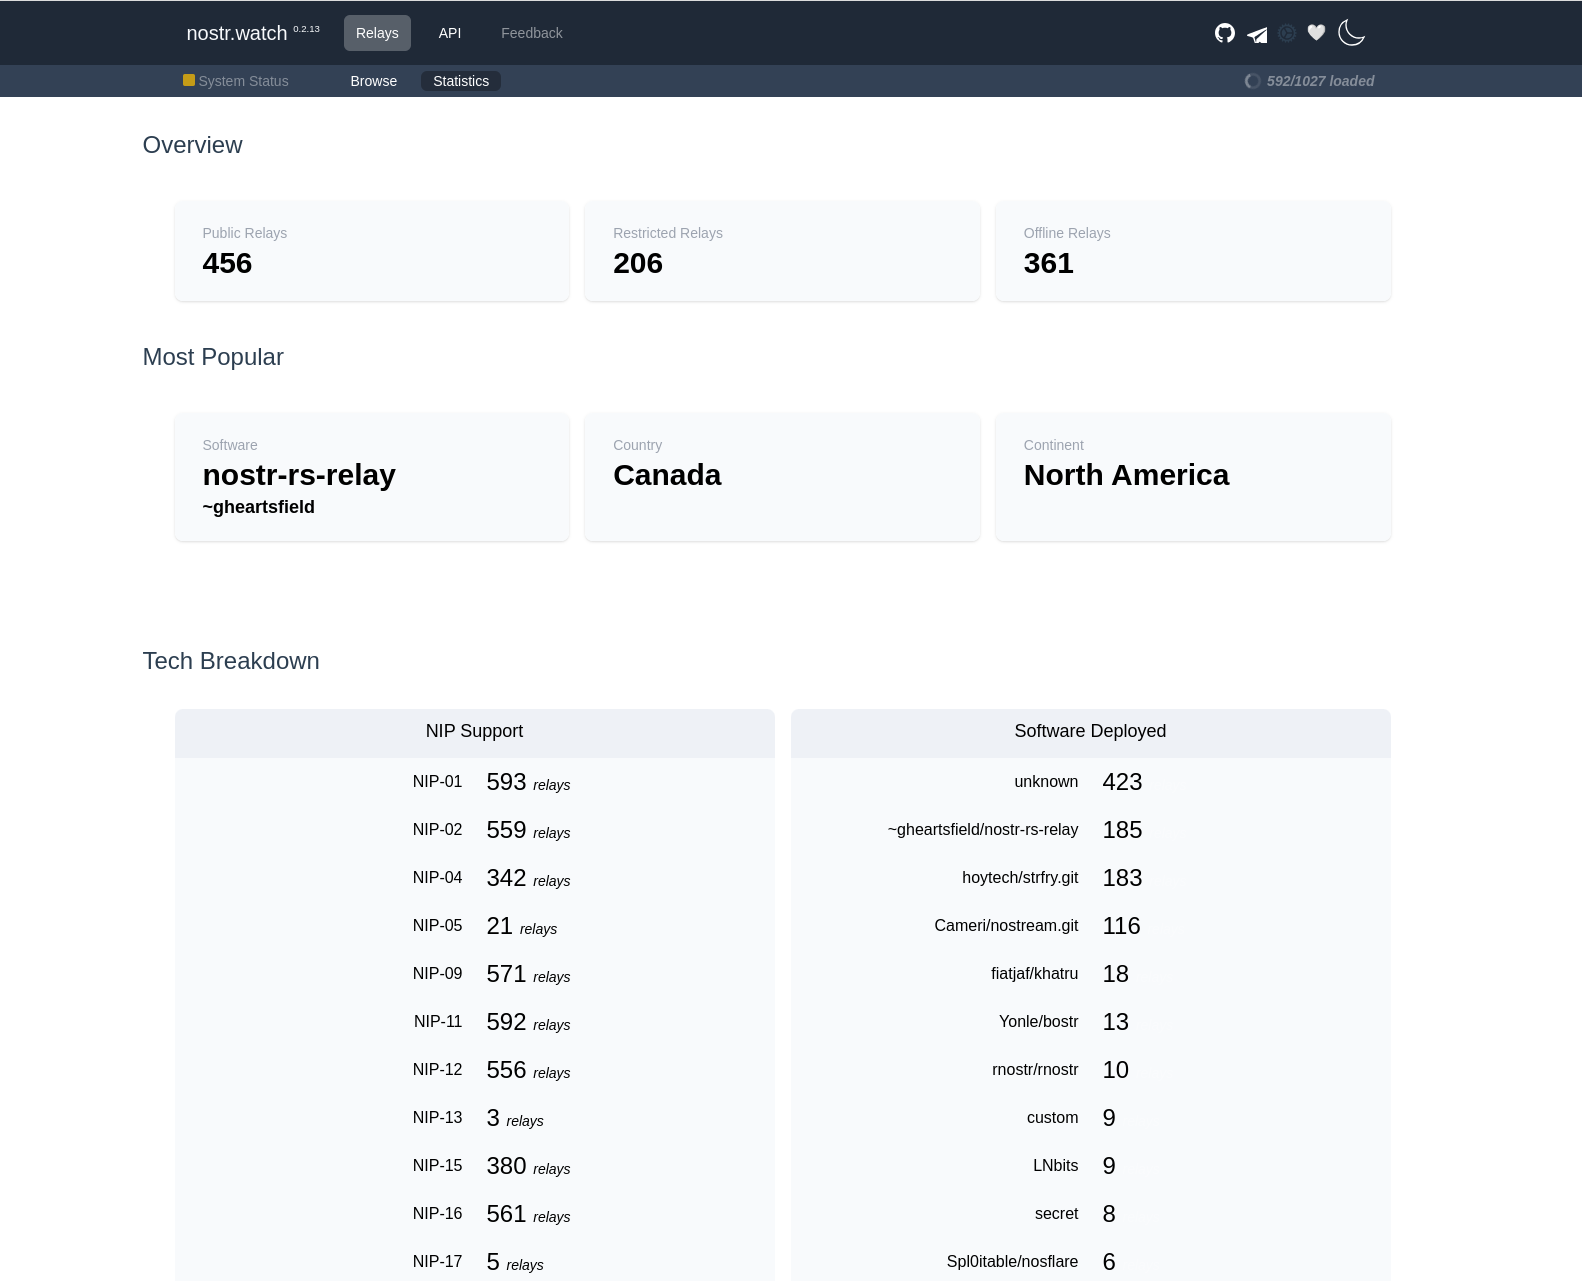Click the Restricted Relays card
This screenshot has height=1281, width=1582.
pos(782,251)
